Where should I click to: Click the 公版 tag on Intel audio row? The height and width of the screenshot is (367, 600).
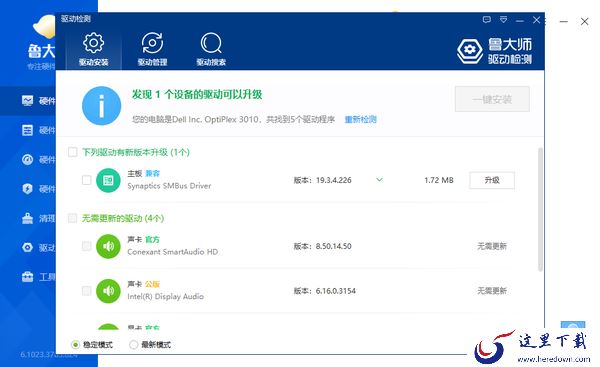(x=152, y=284)
